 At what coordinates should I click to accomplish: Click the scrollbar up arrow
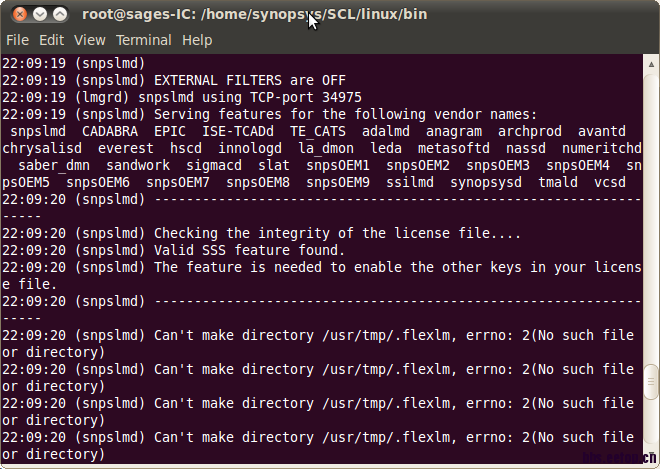tap(651, 63)
